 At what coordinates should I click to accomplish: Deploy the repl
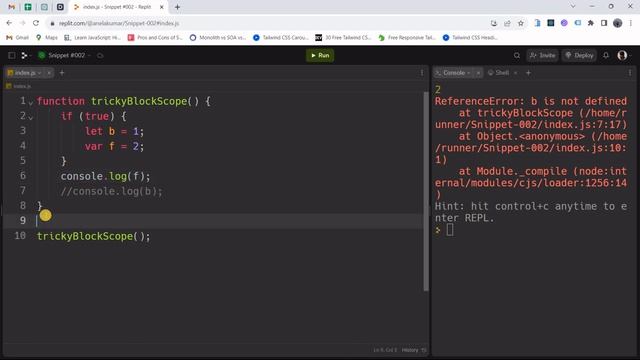(x=579, y=55)
